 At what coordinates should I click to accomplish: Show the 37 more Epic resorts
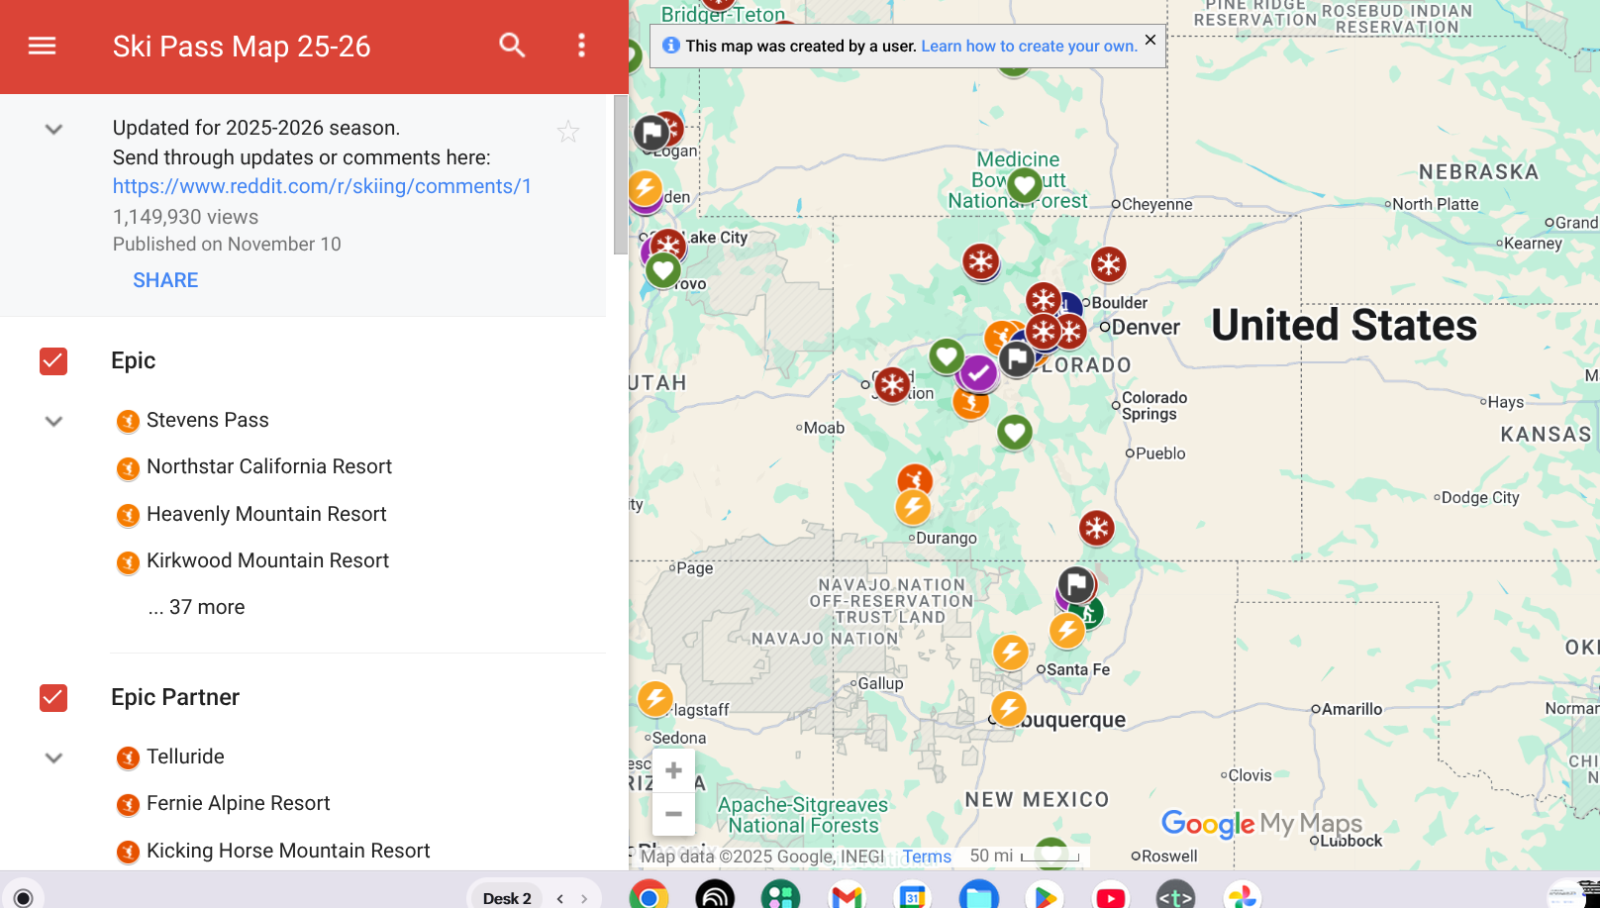click(197, 607)
